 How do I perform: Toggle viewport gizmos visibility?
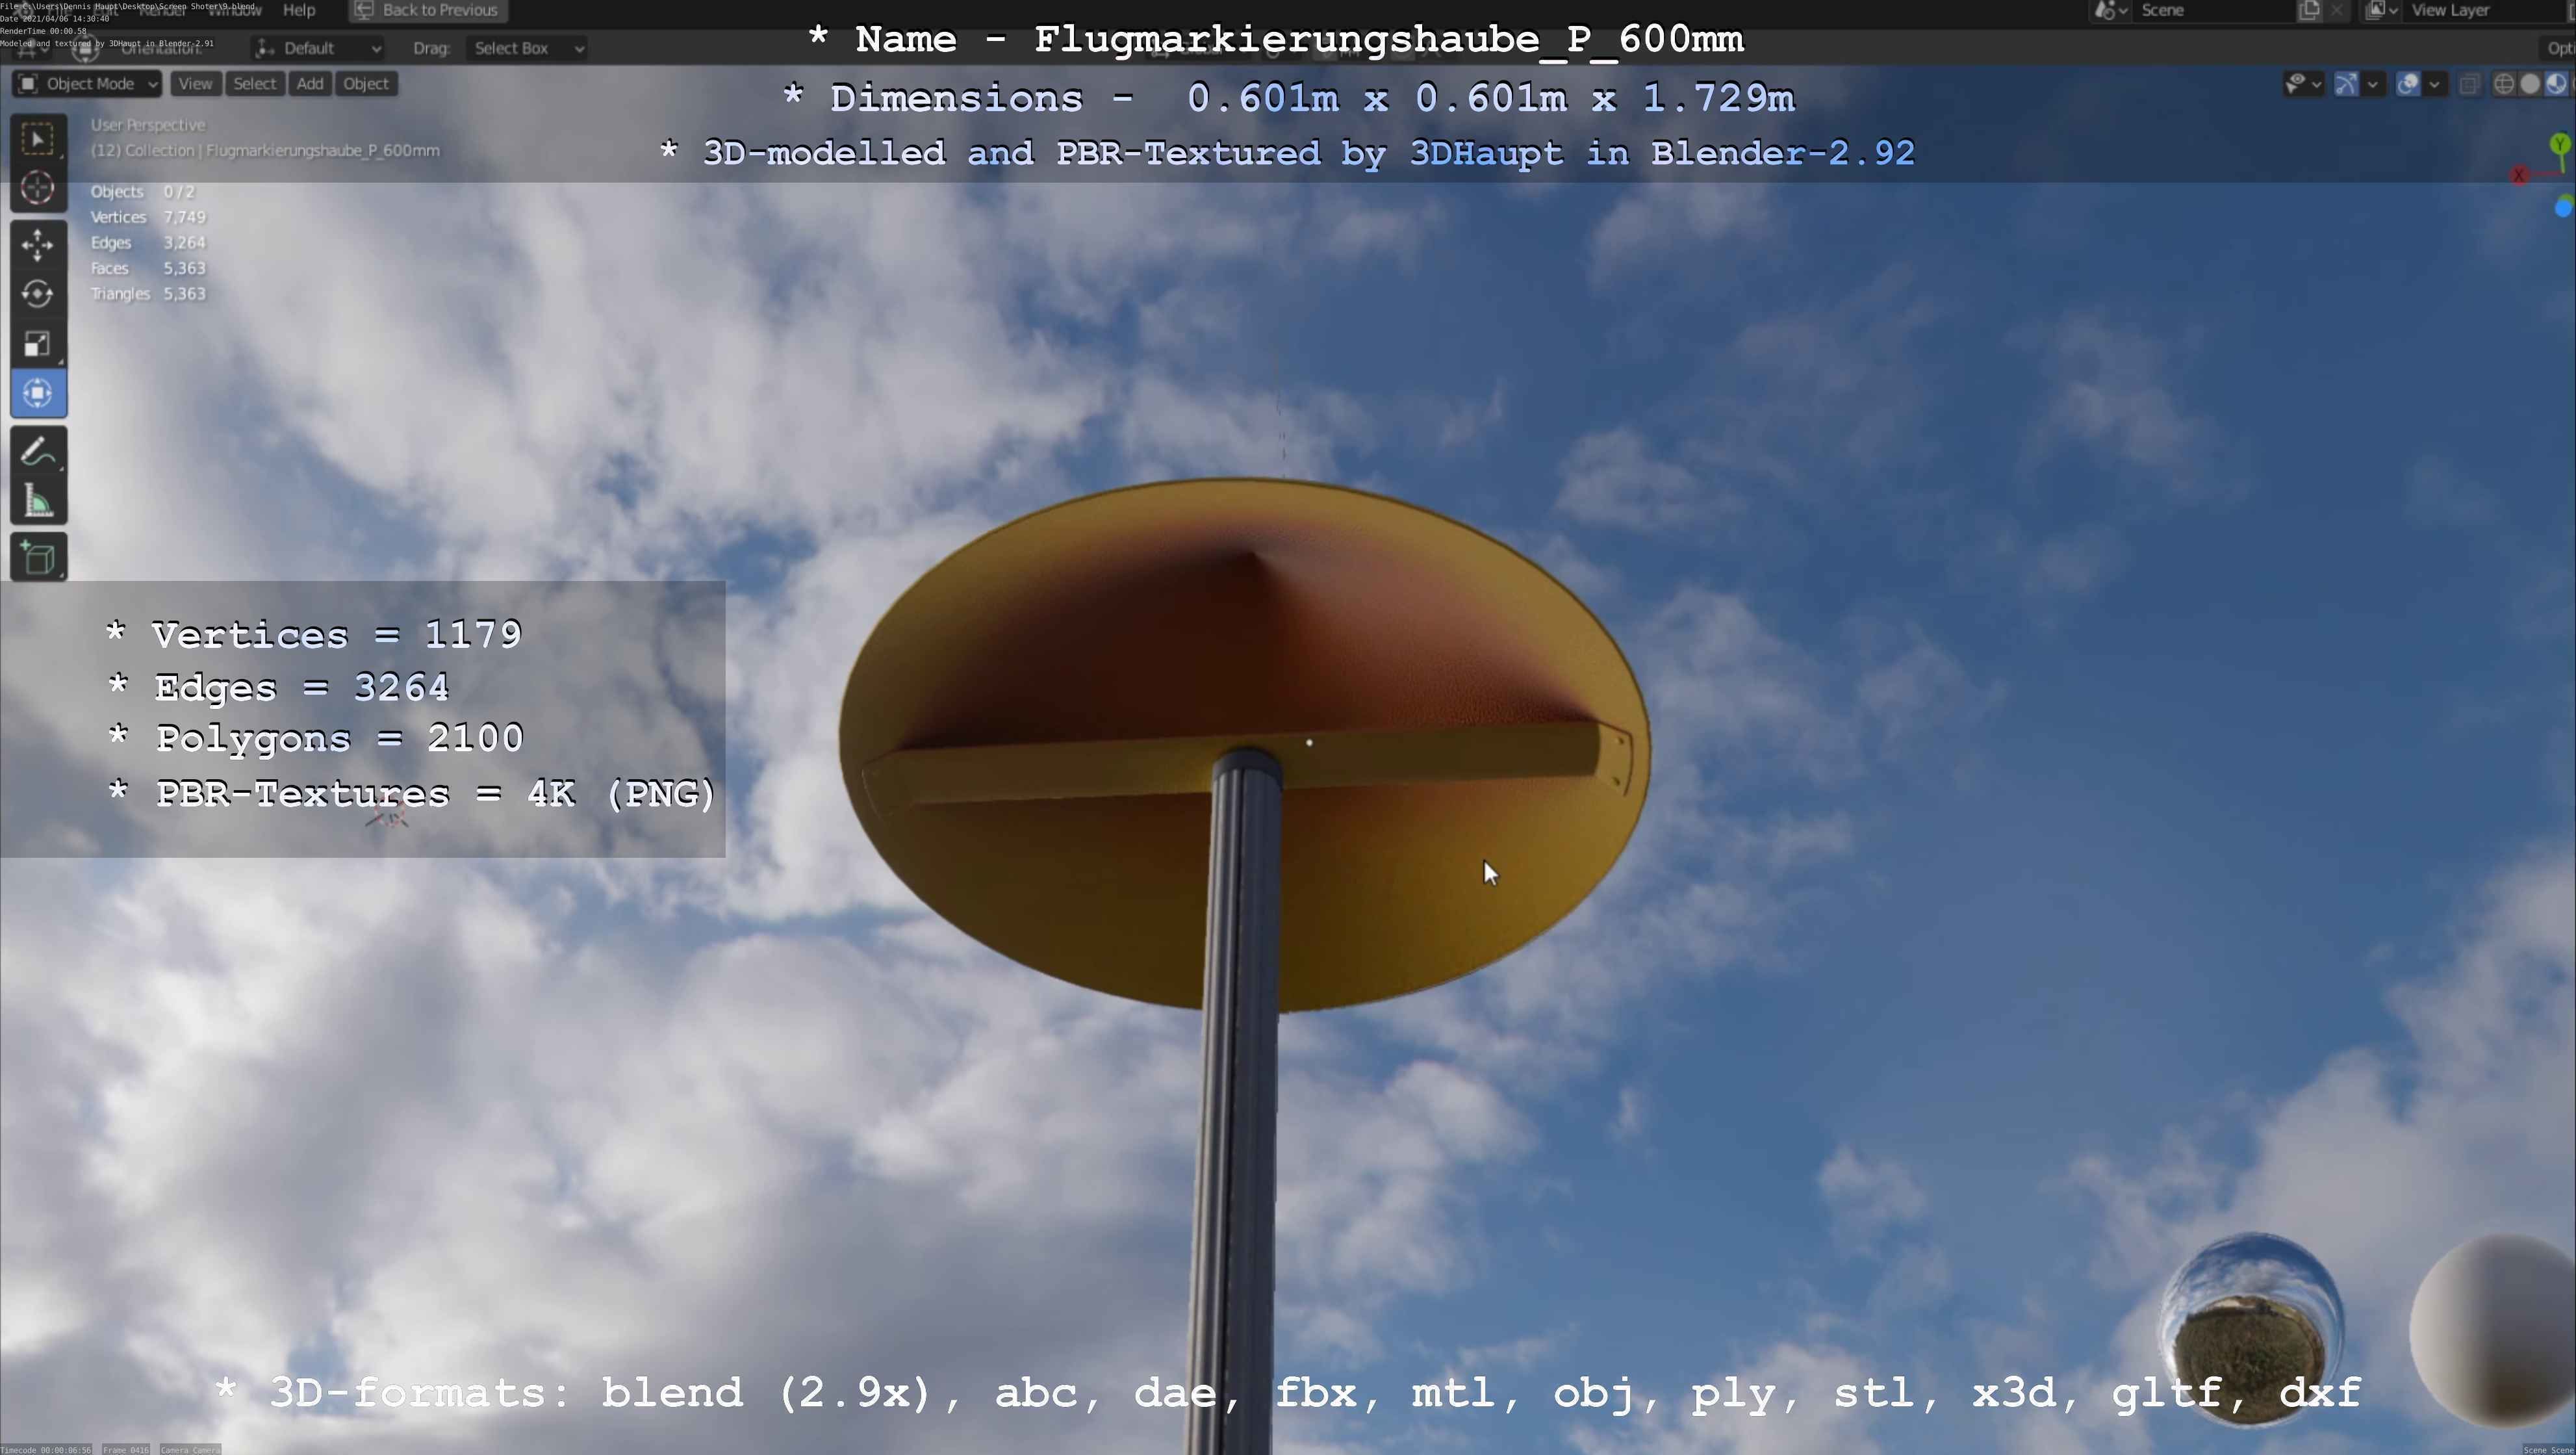tap(2346, 84)
